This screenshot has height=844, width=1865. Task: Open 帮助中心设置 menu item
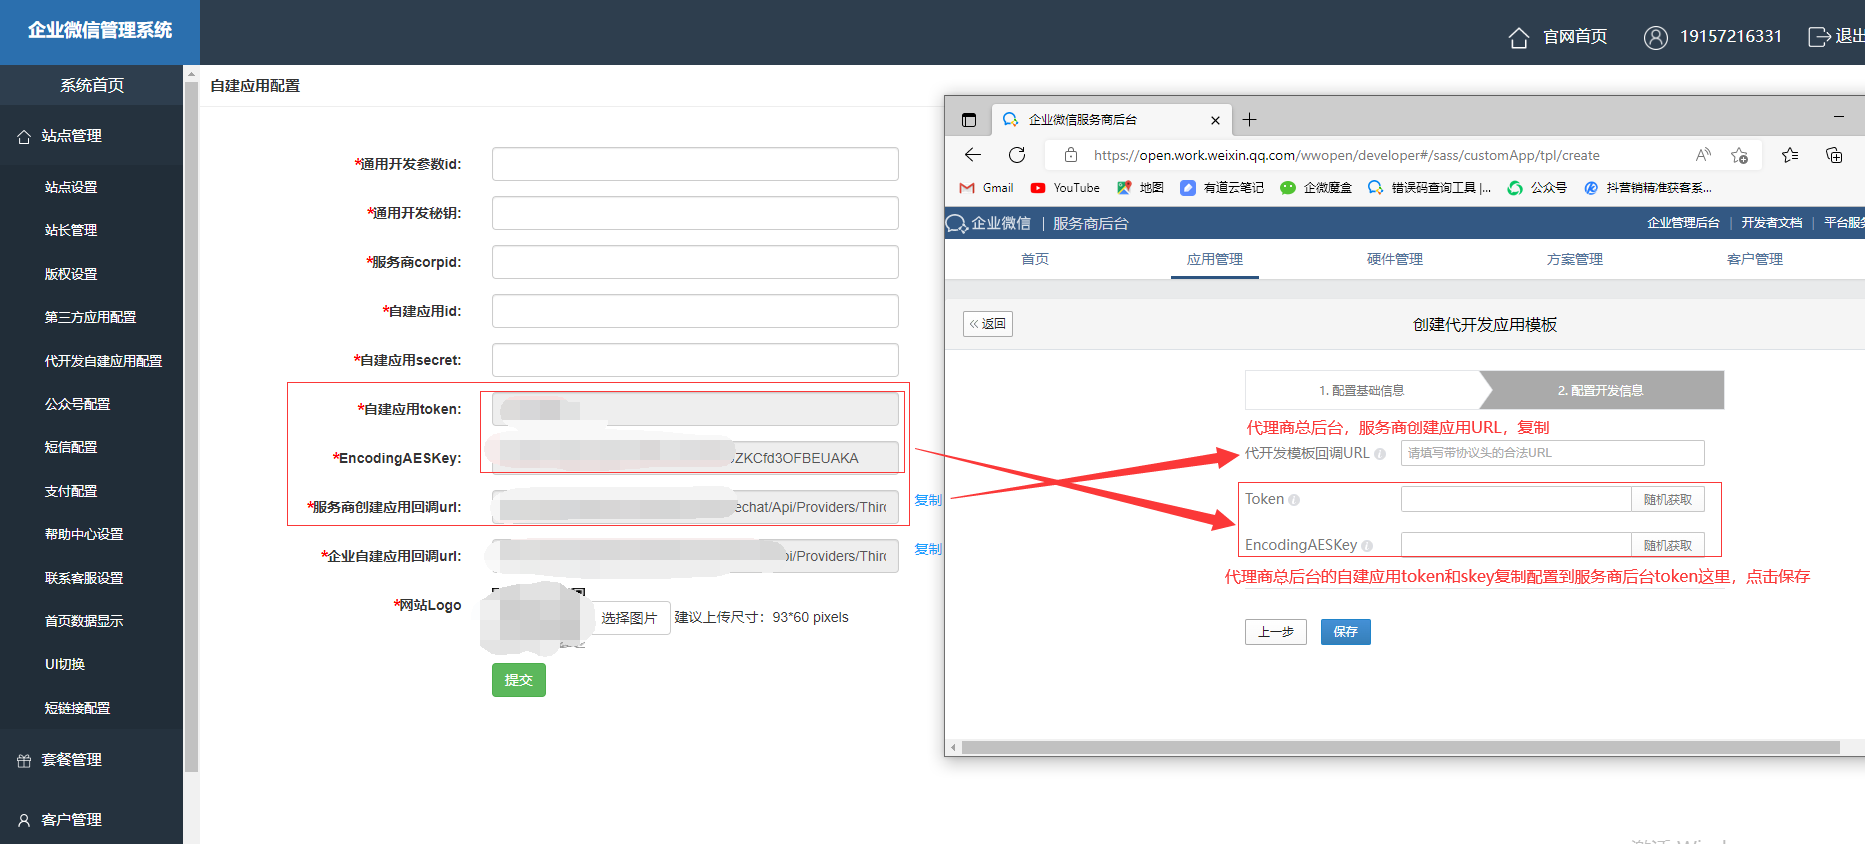[x=84, y=535]
